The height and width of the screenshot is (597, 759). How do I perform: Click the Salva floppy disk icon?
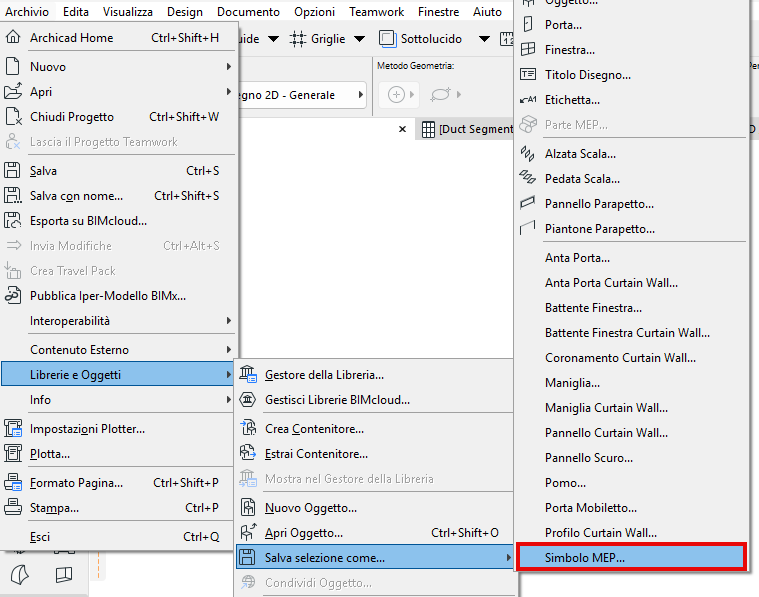coord(12,170)
